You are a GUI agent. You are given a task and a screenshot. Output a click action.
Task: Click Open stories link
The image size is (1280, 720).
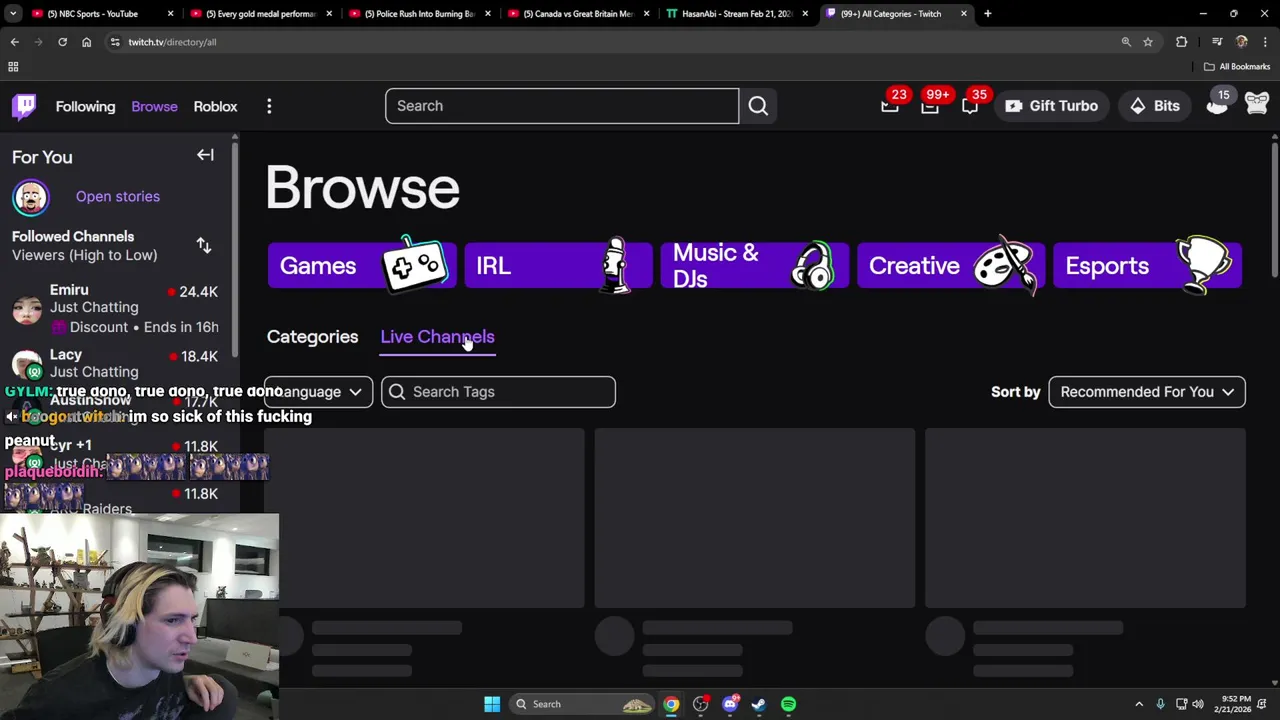[x=118, y=197]
